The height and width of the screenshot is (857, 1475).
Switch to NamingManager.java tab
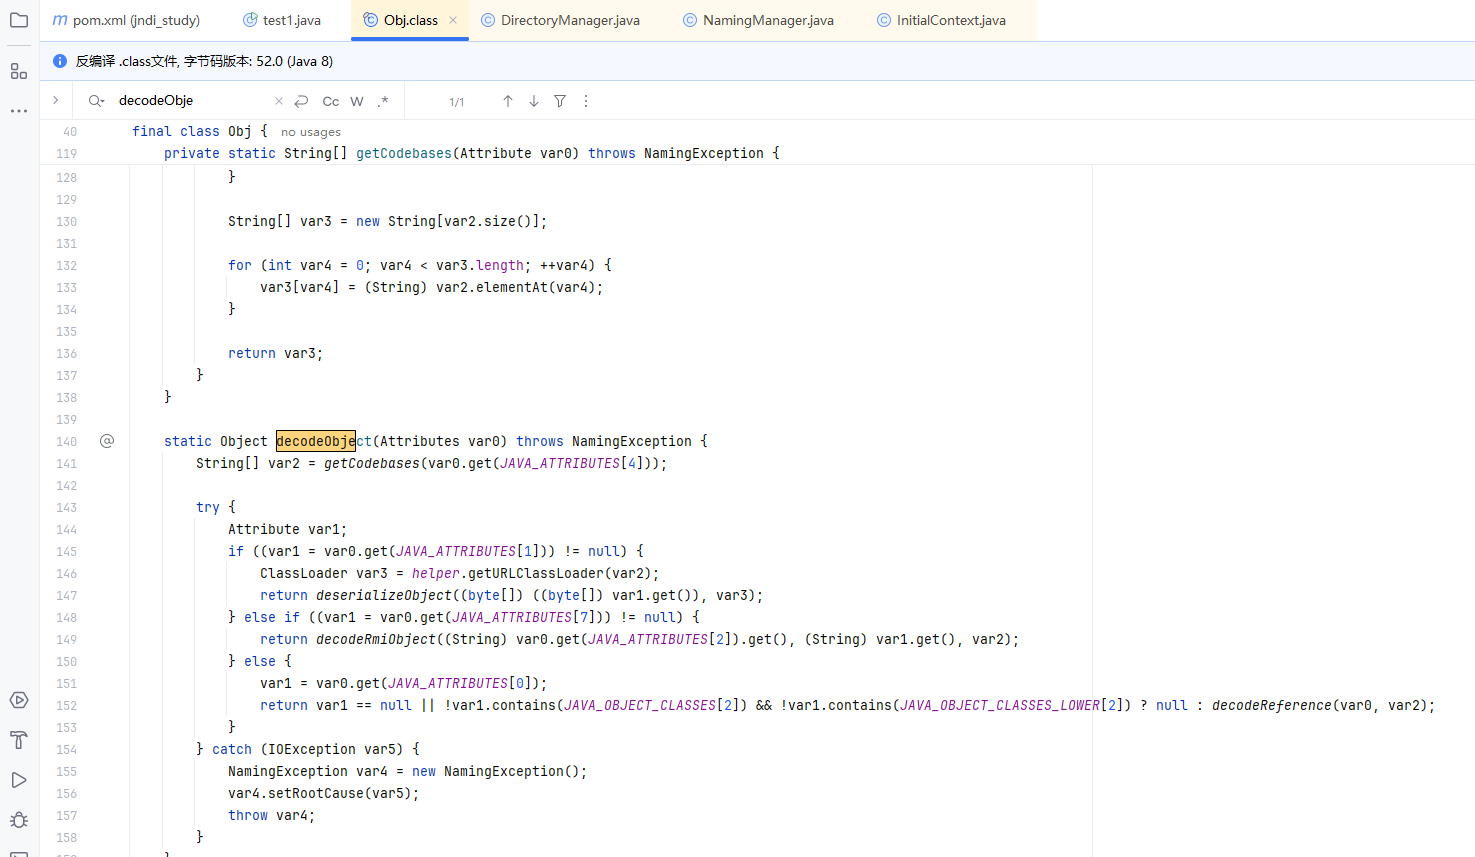758,20
